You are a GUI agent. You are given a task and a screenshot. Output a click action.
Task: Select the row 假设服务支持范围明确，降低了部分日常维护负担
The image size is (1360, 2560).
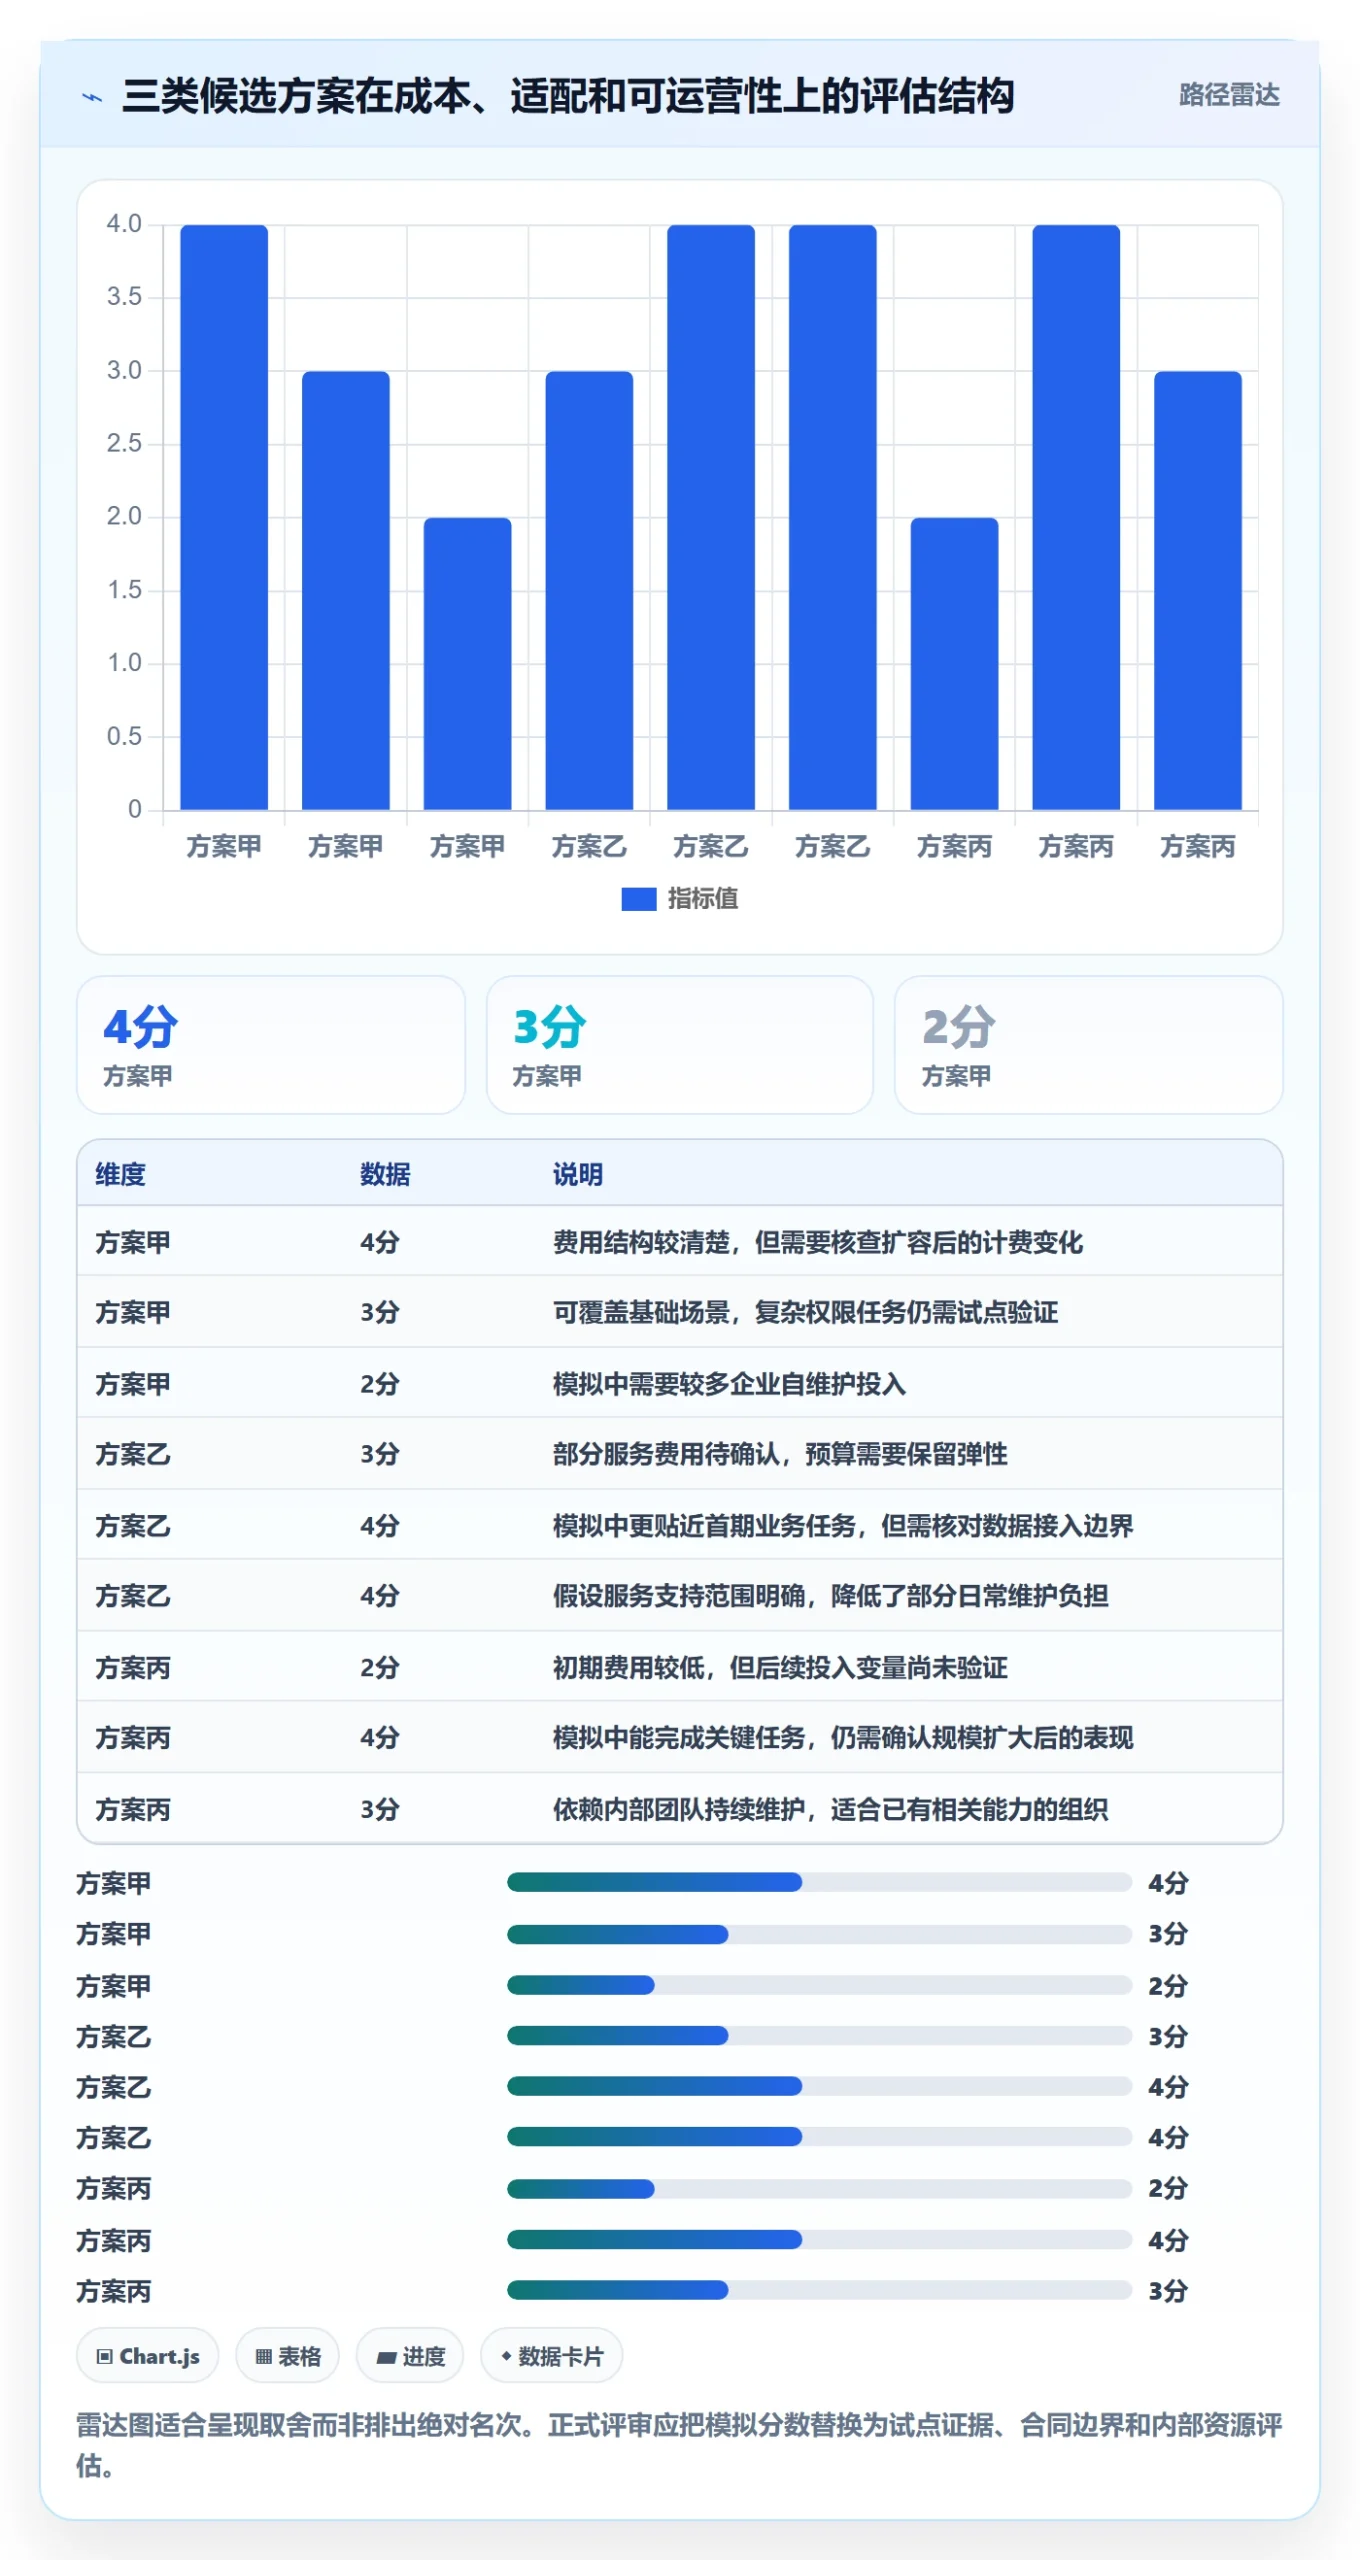tap(680, 1596)
